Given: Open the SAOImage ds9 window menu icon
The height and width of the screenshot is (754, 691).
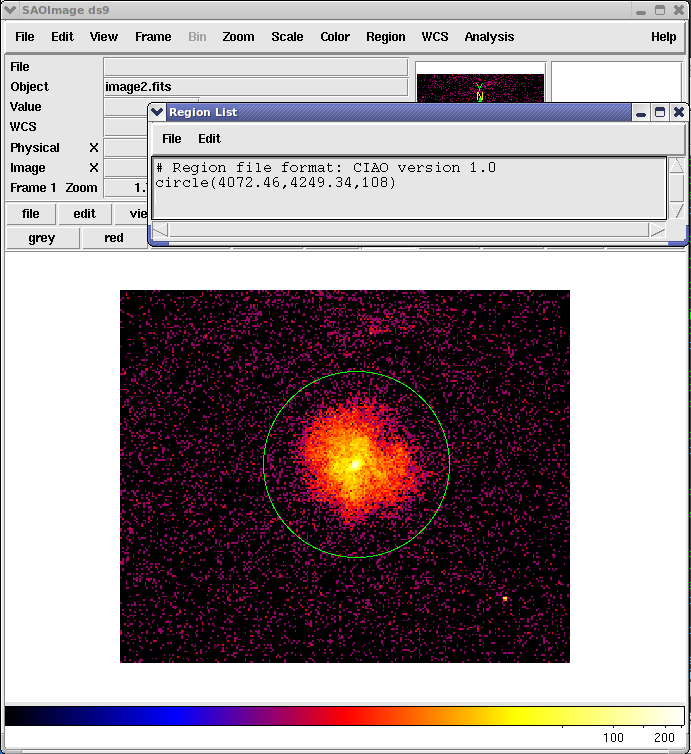Looking at the screenshot, I should pyautogui.click(x=10, y=10).
